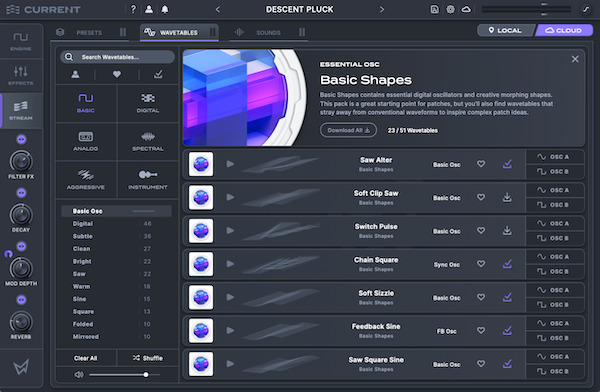Image resolution: width=600 pixels, height=392 pixels.
Task: Favorite the Saw Alter wavetable
Action: (481, 164)
